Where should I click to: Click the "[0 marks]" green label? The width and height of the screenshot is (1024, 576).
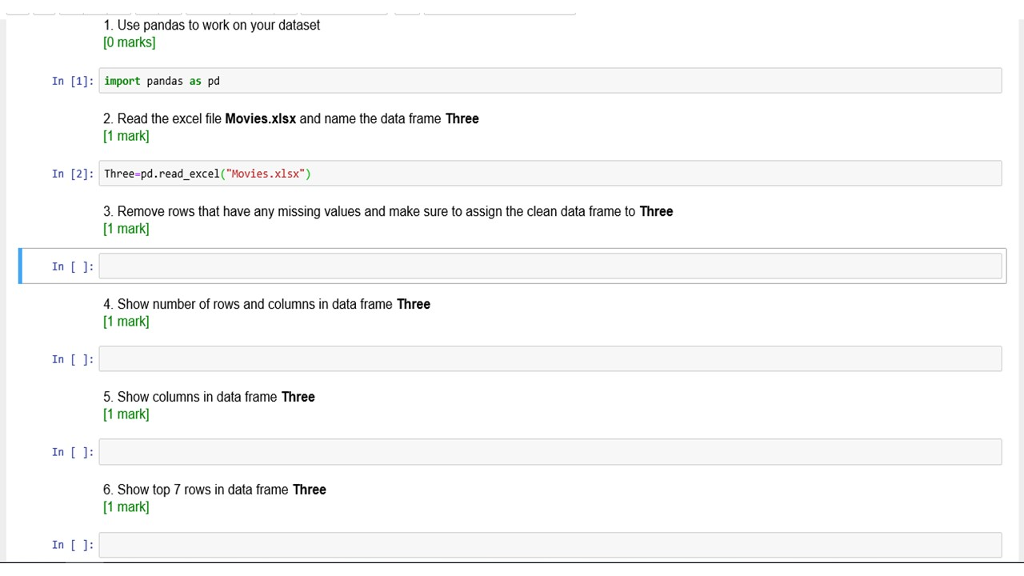(128, 43)
